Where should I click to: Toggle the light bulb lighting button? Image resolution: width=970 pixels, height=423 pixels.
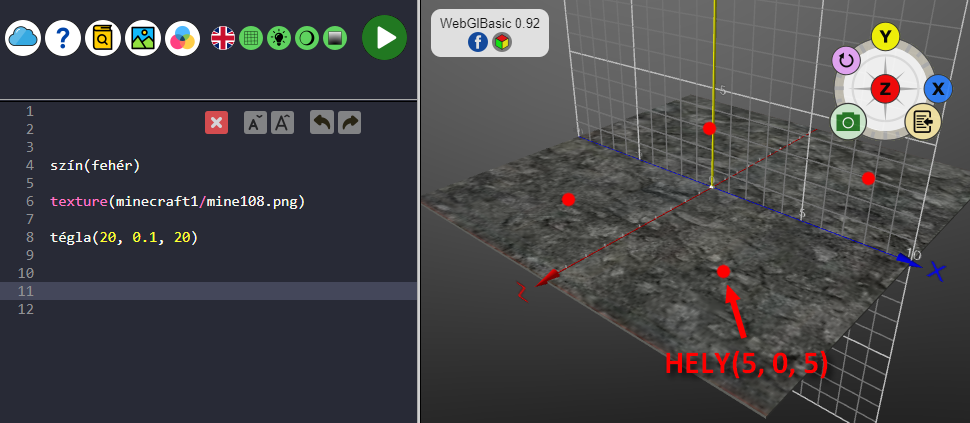tap(279, 38)
